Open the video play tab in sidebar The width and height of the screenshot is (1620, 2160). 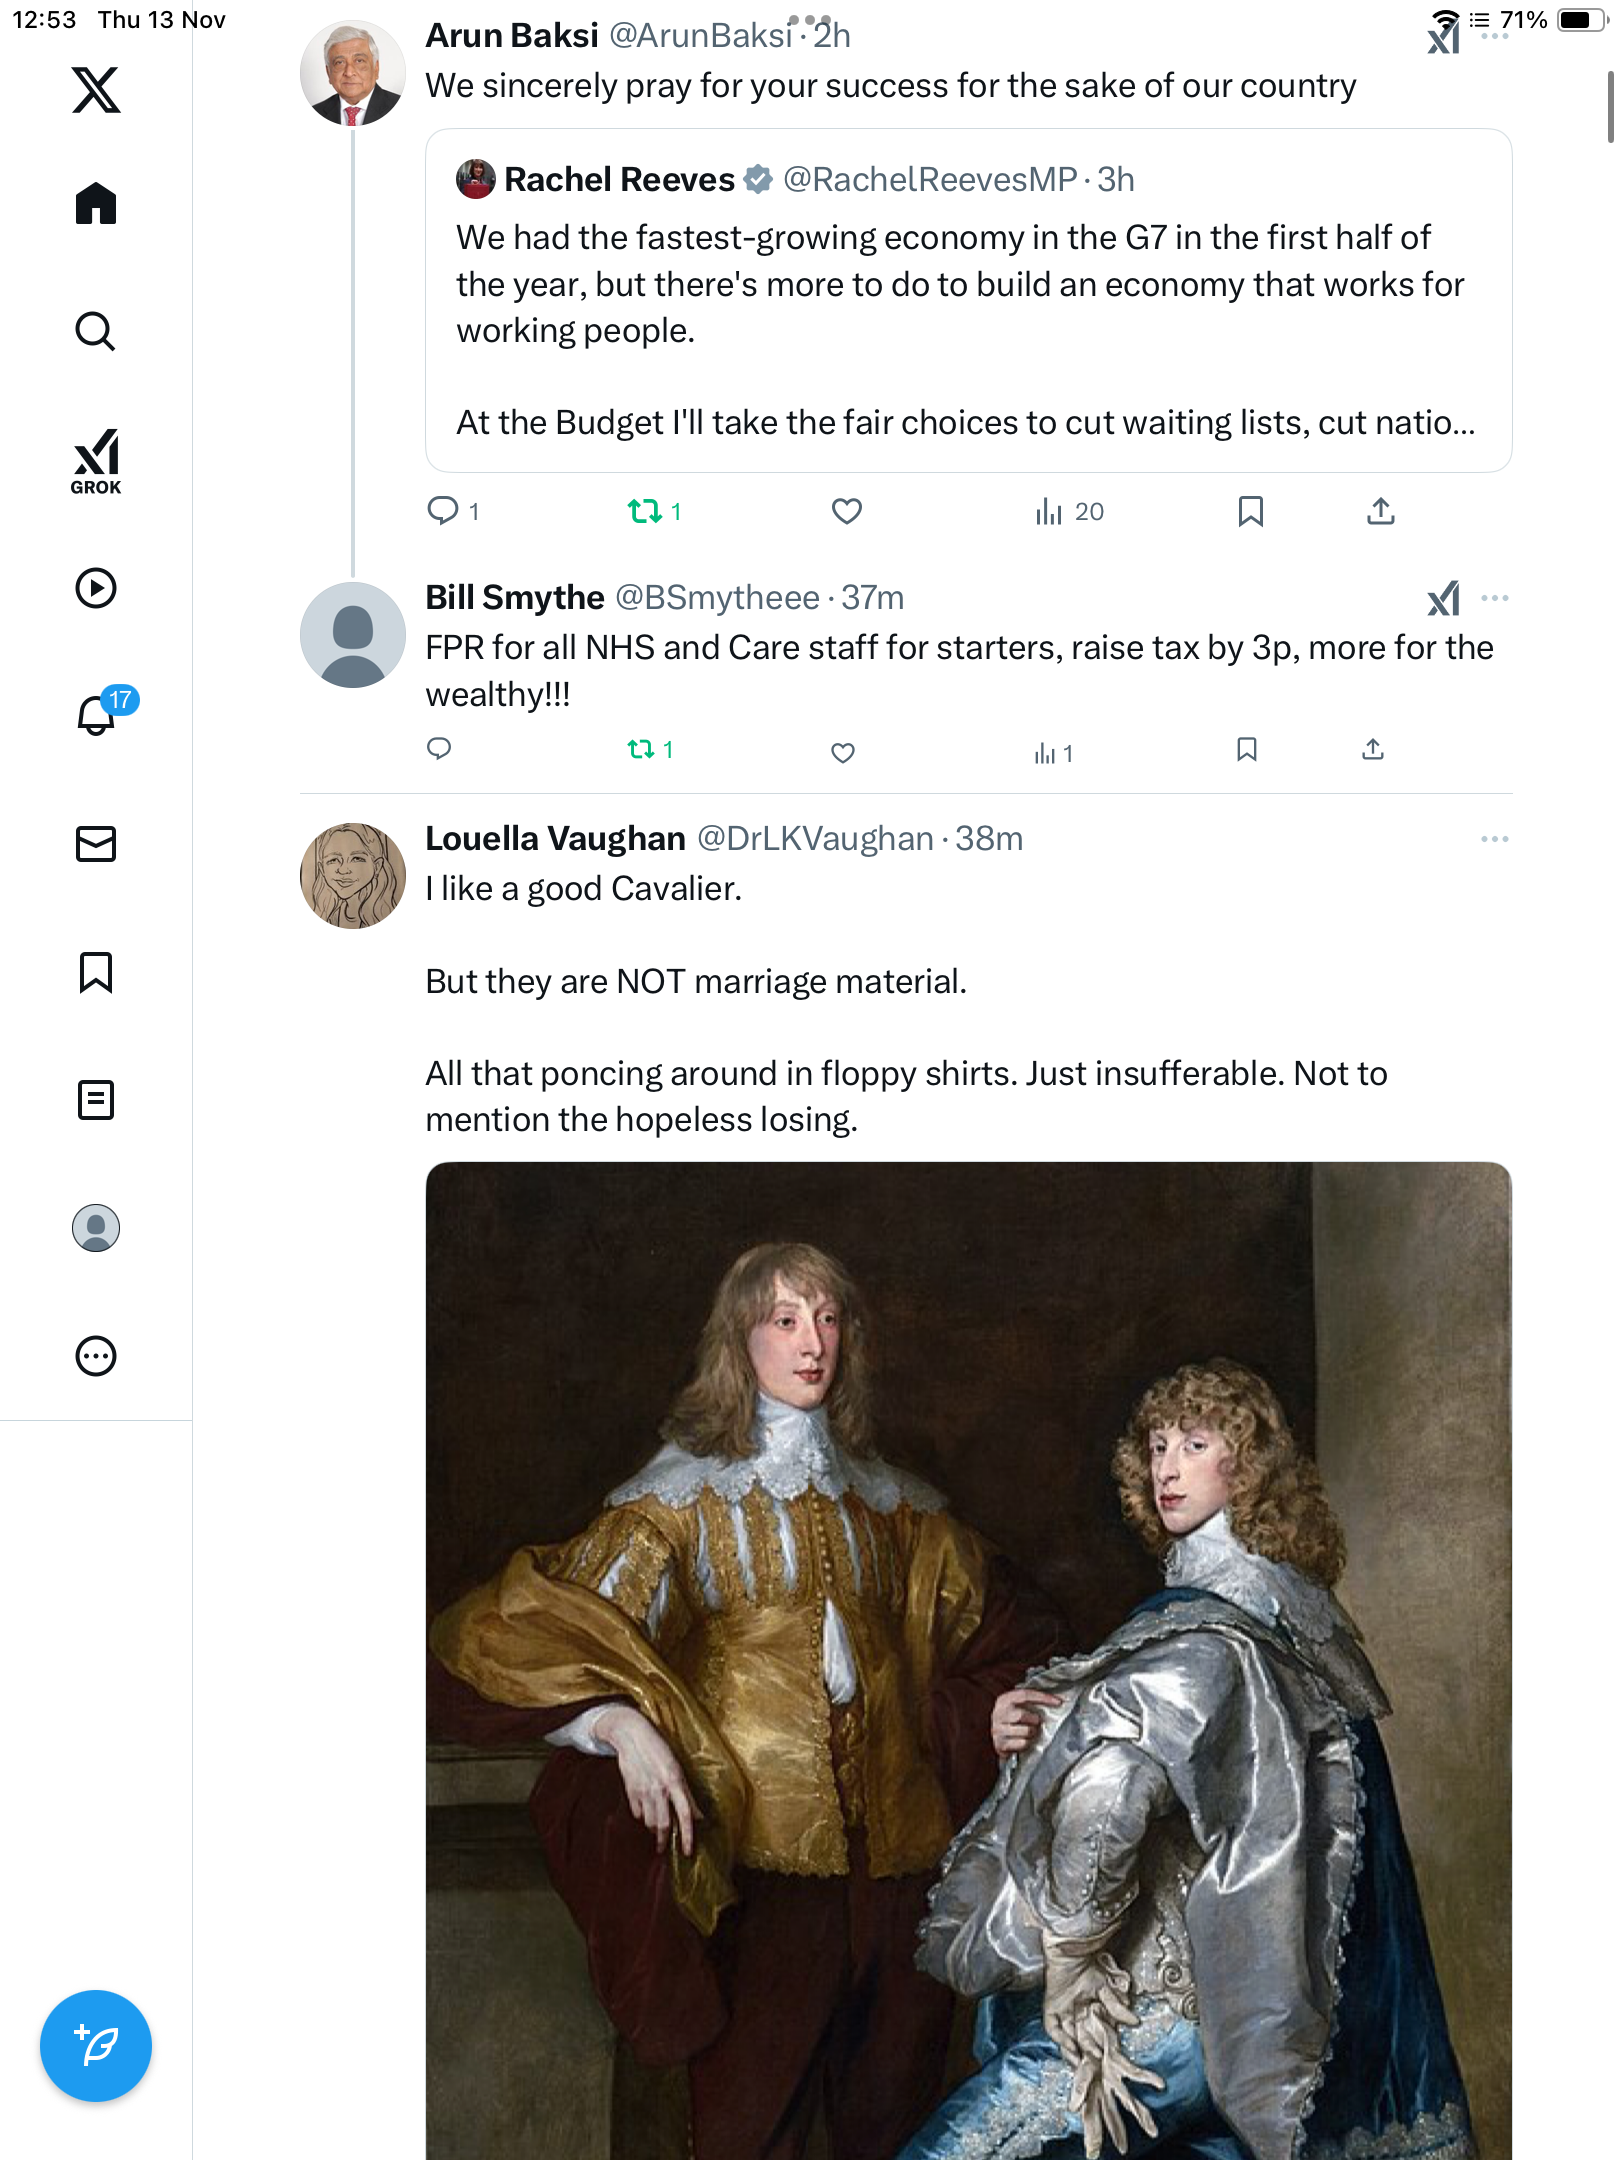pyautogui.click(x=96, y=588)
